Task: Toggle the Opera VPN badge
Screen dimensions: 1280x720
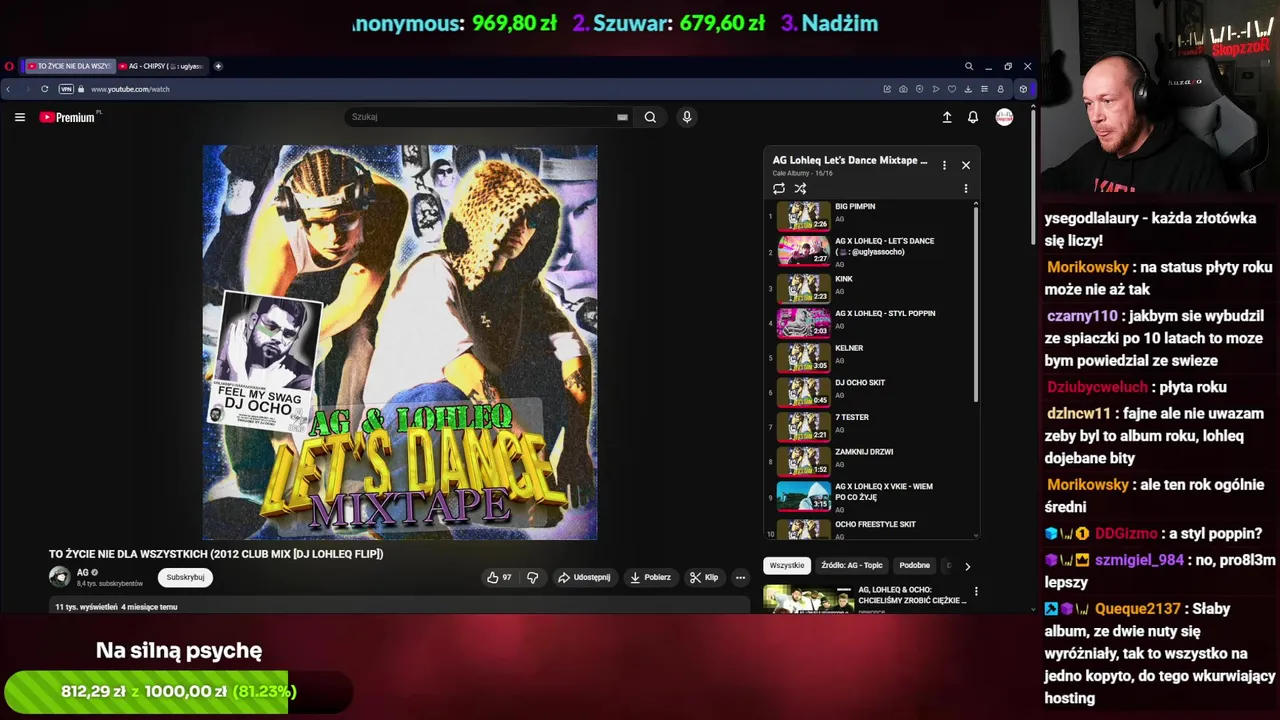Action: click(x=66, y=89)
